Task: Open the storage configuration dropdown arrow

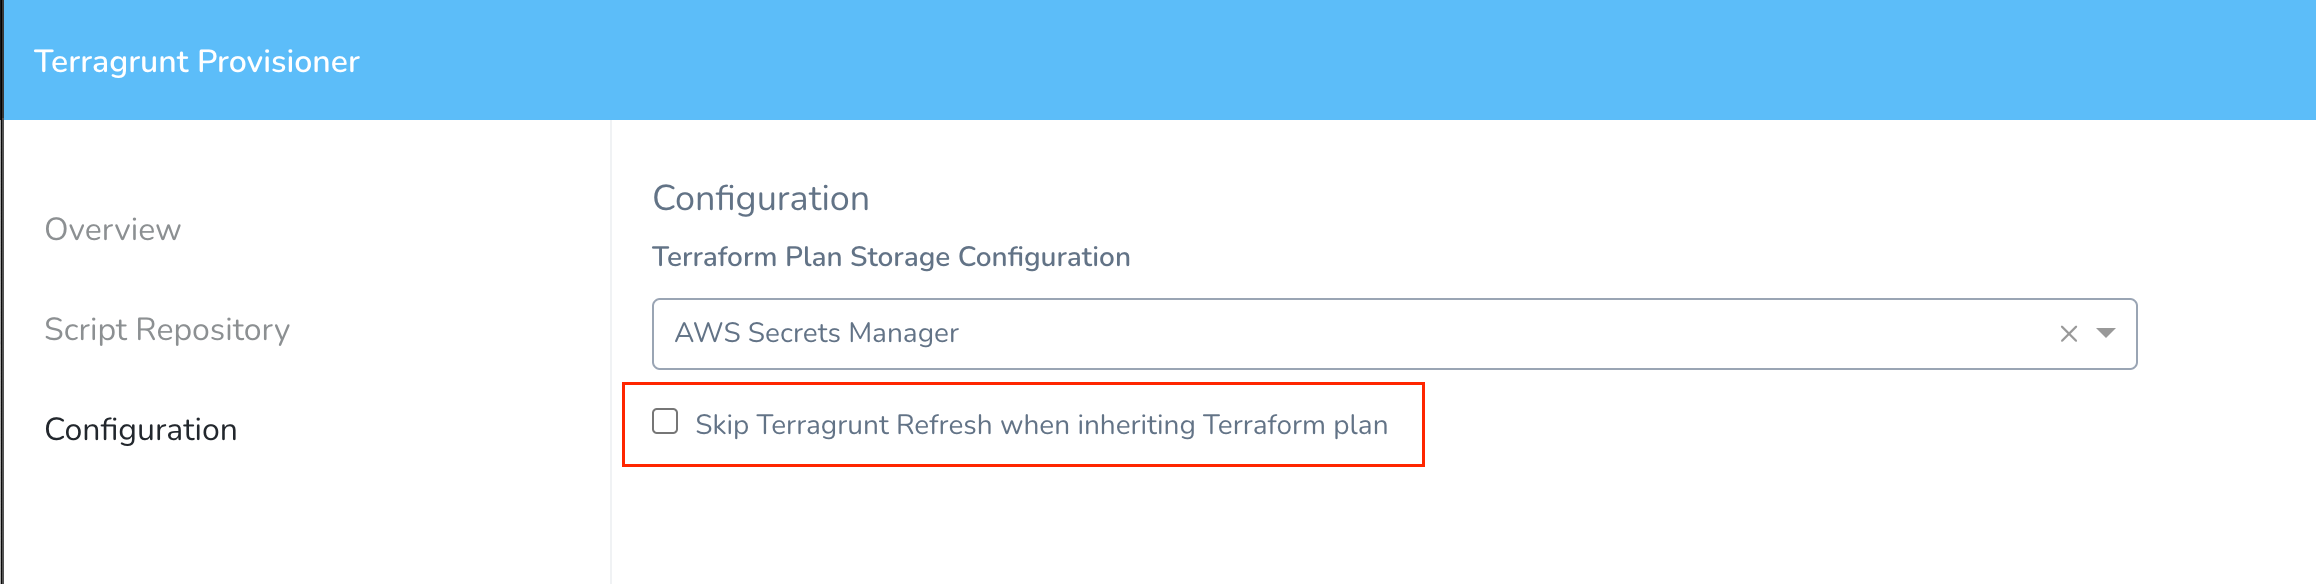Action: [x=2106, y=333]
